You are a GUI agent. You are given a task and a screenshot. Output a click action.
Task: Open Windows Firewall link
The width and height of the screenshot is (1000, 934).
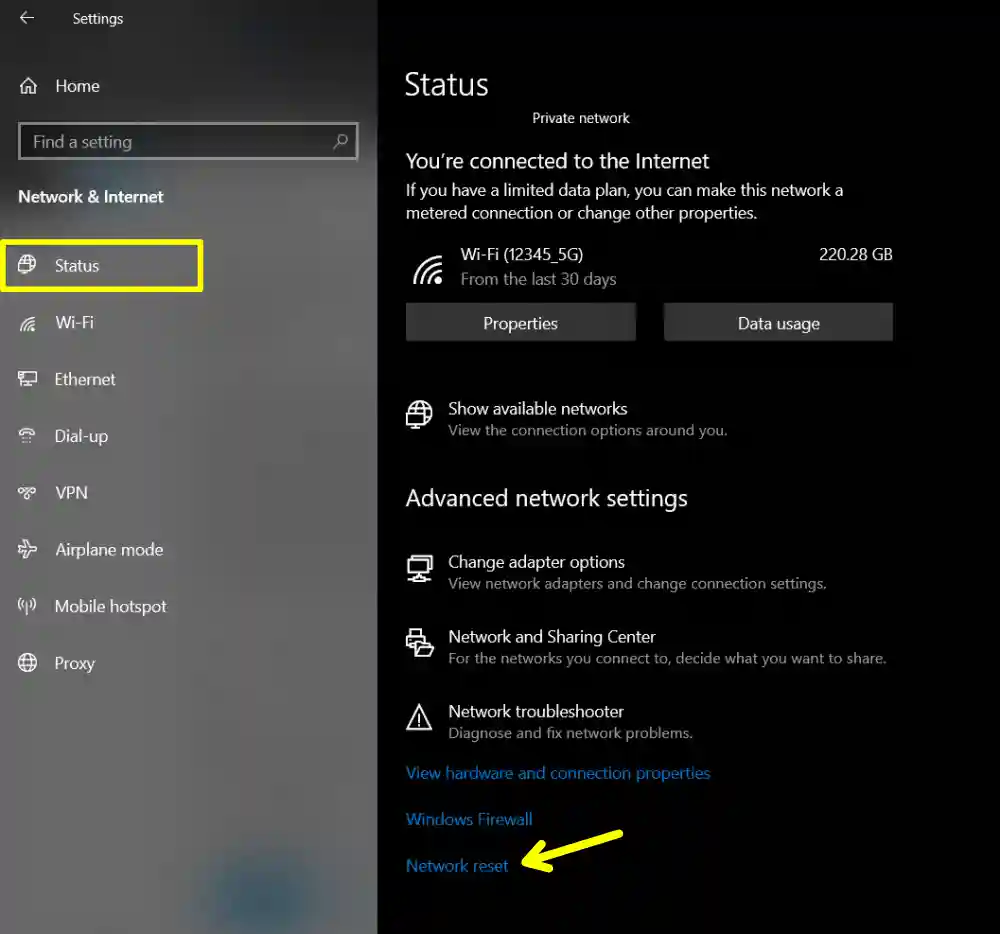pos(469,819)
